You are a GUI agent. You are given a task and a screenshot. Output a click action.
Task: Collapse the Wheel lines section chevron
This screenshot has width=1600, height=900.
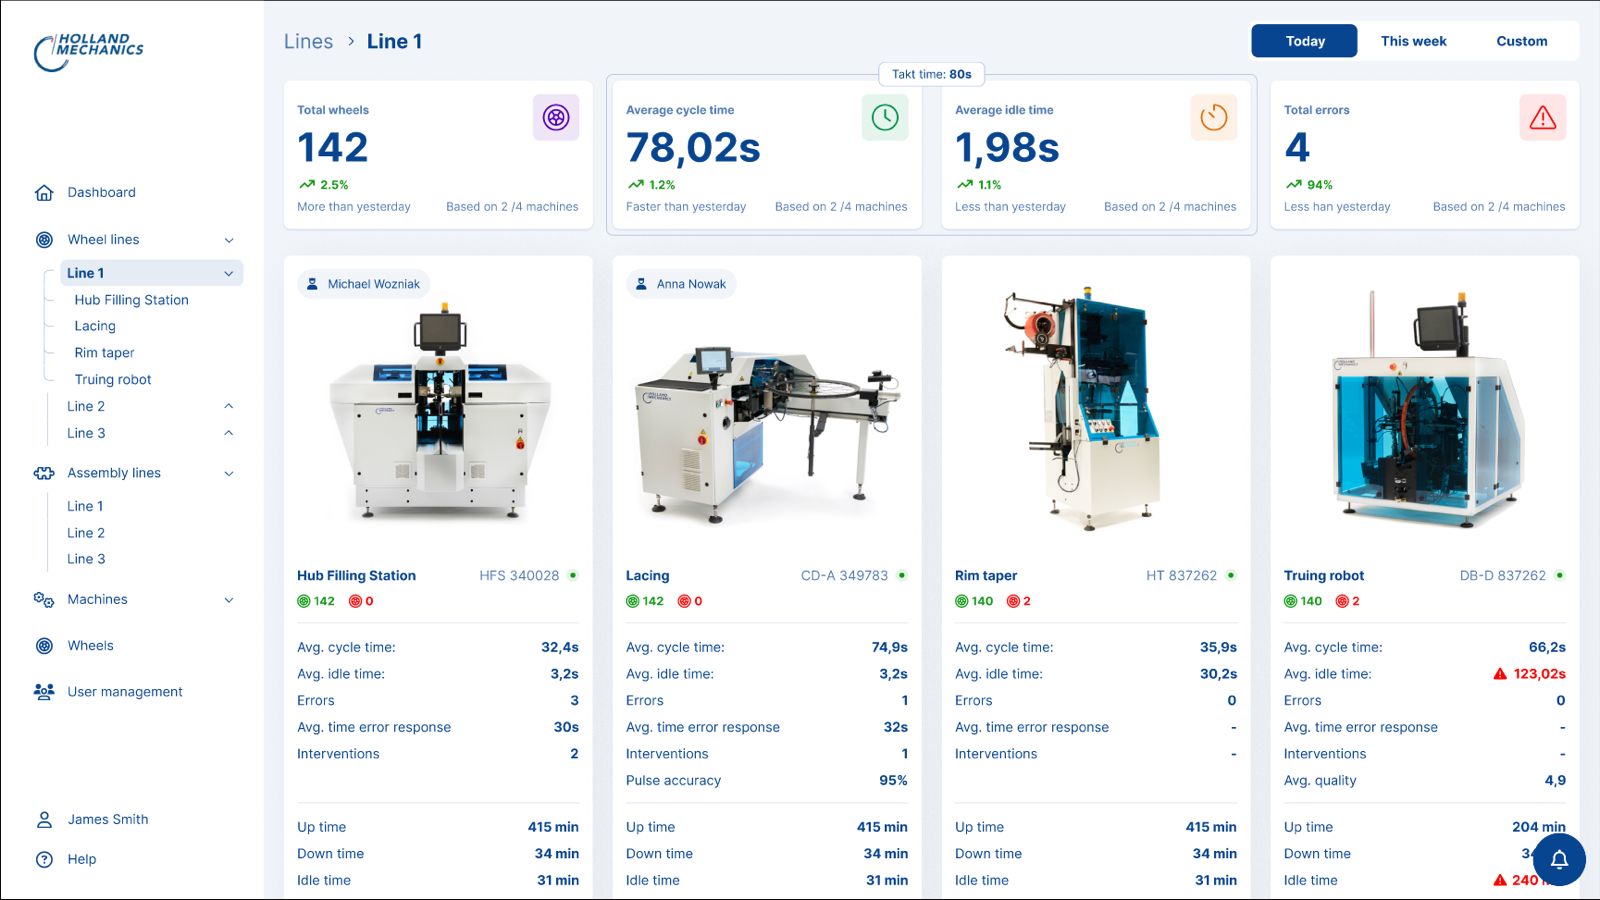[229, 240]
